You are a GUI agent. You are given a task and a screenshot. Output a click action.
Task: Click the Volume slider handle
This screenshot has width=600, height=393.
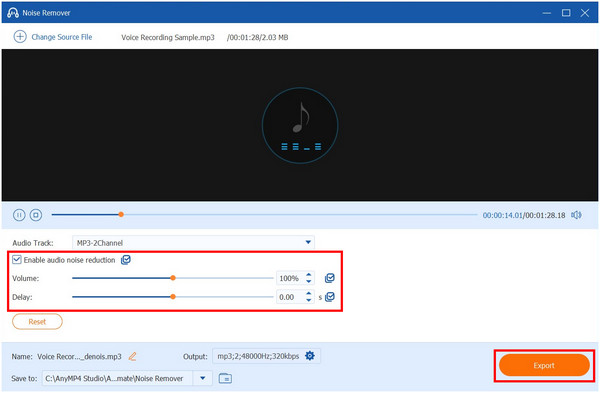pyautogui.click(x=173, y=278)
